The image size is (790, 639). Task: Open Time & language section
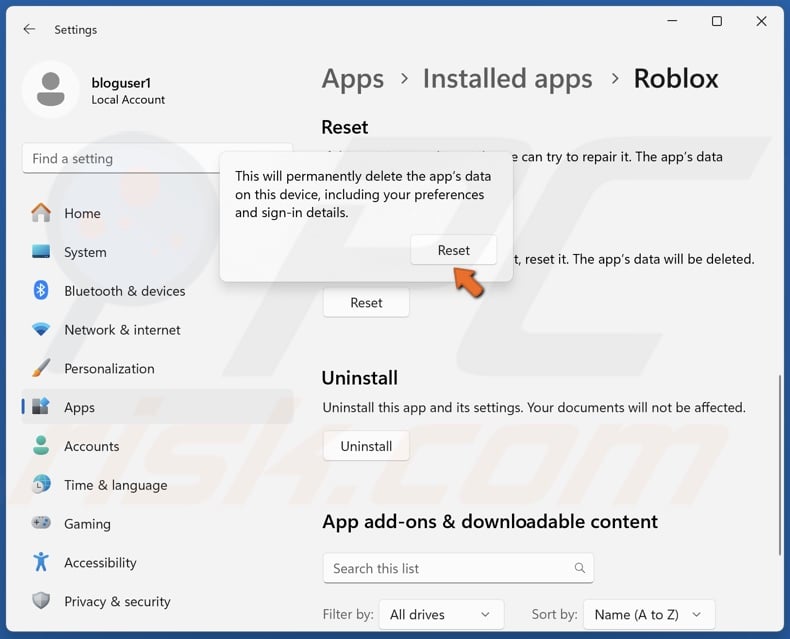point(115,485)
